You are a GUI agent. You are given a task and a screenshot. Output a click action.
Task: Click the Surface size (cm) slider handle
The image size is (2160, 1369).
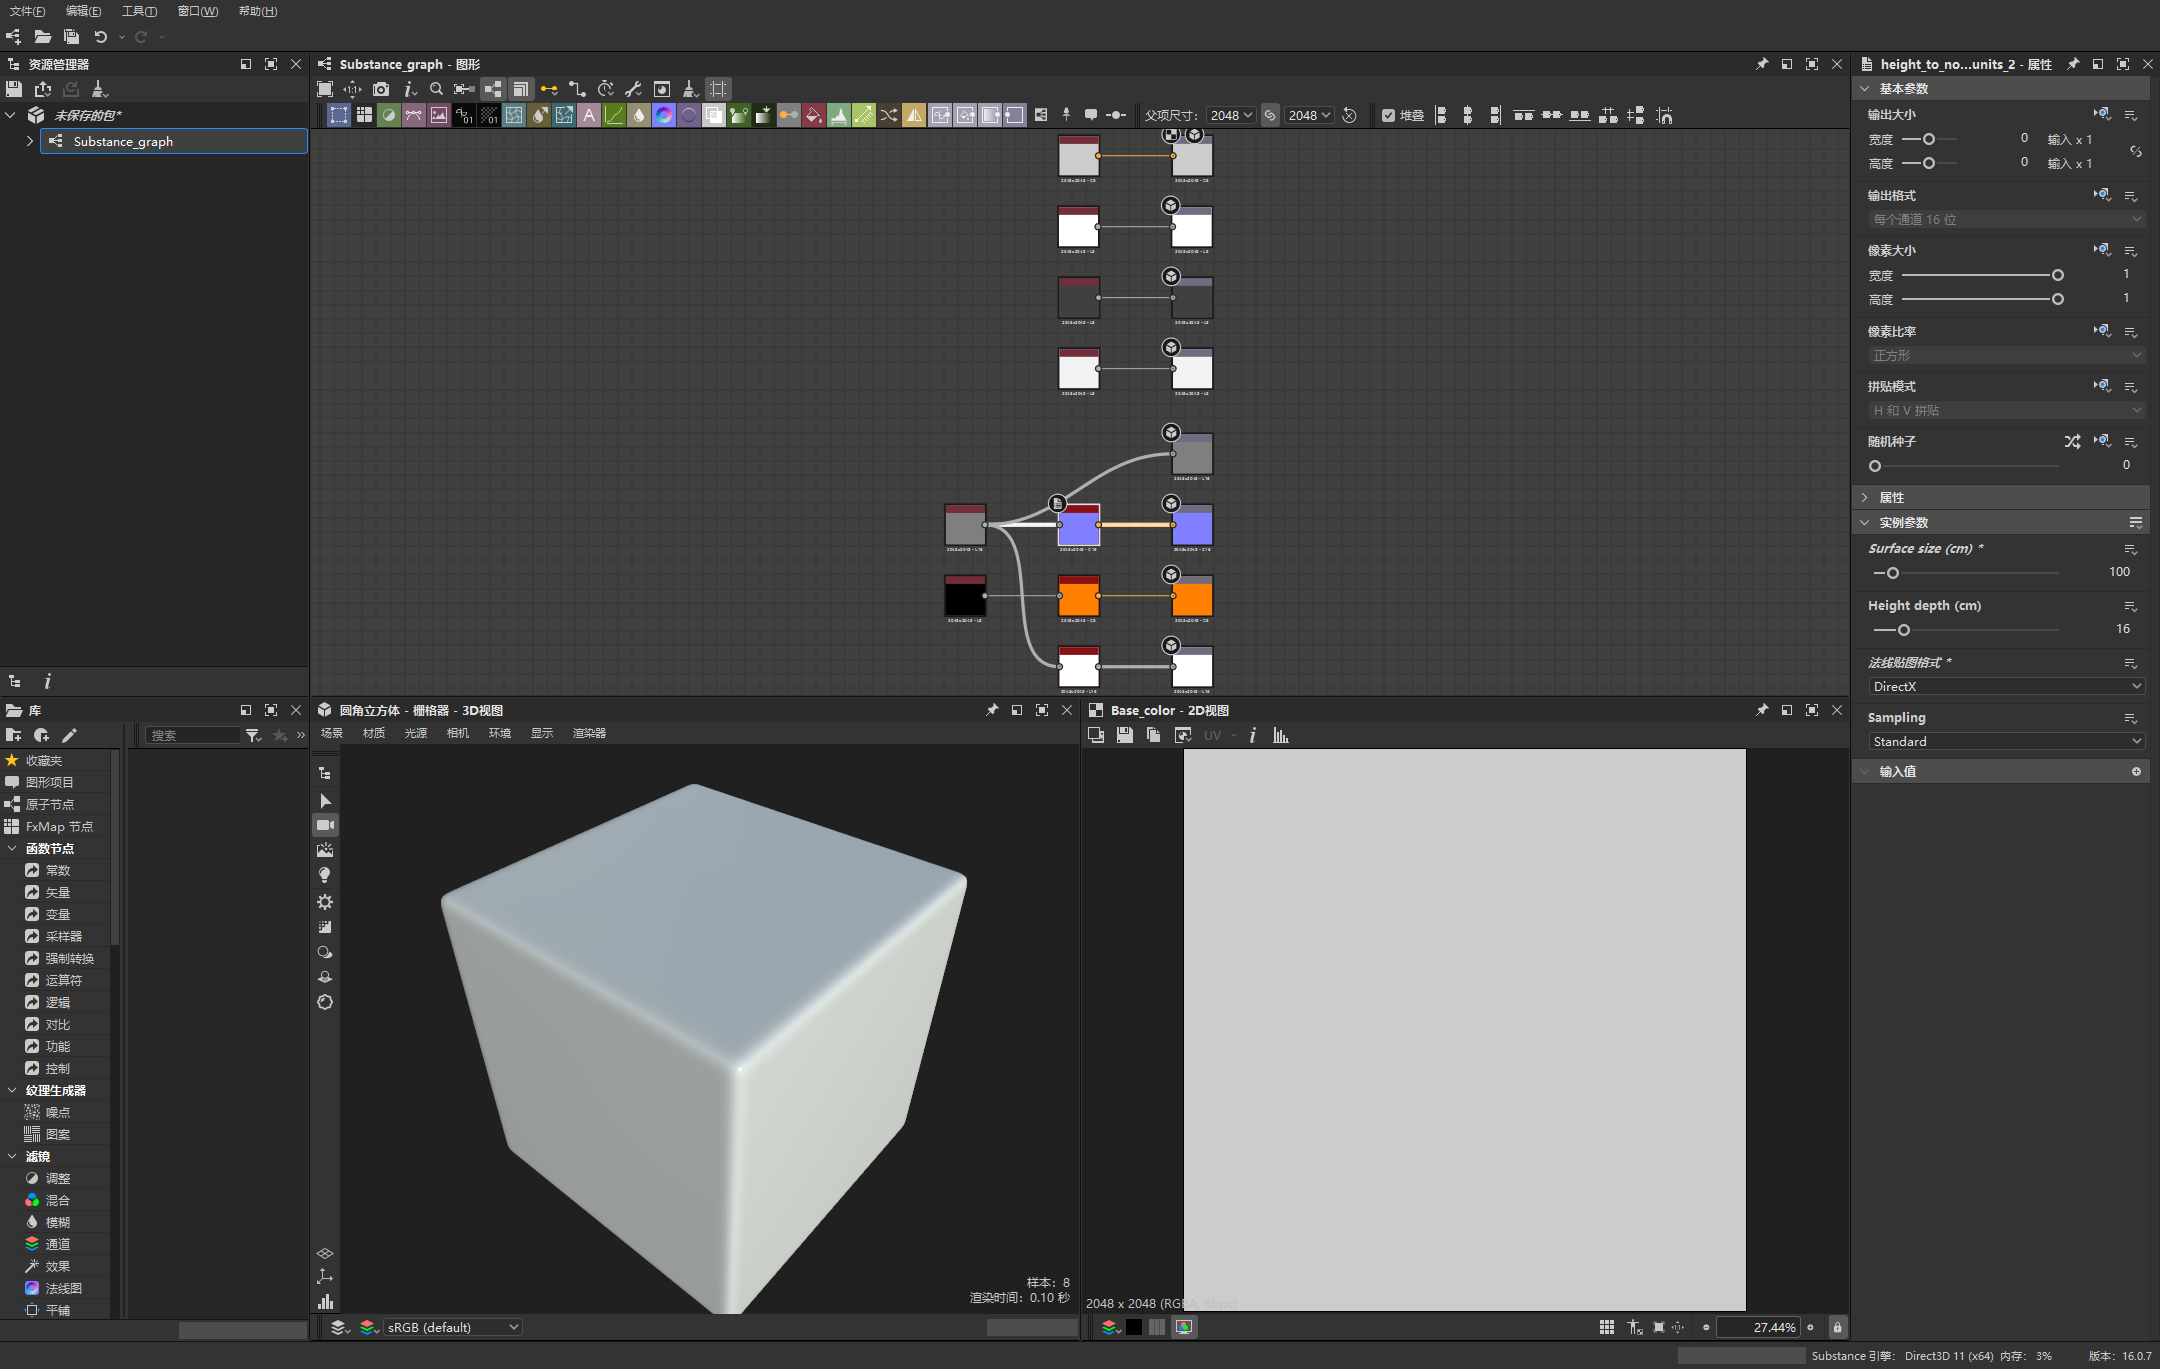click(x=1892, y=573)
